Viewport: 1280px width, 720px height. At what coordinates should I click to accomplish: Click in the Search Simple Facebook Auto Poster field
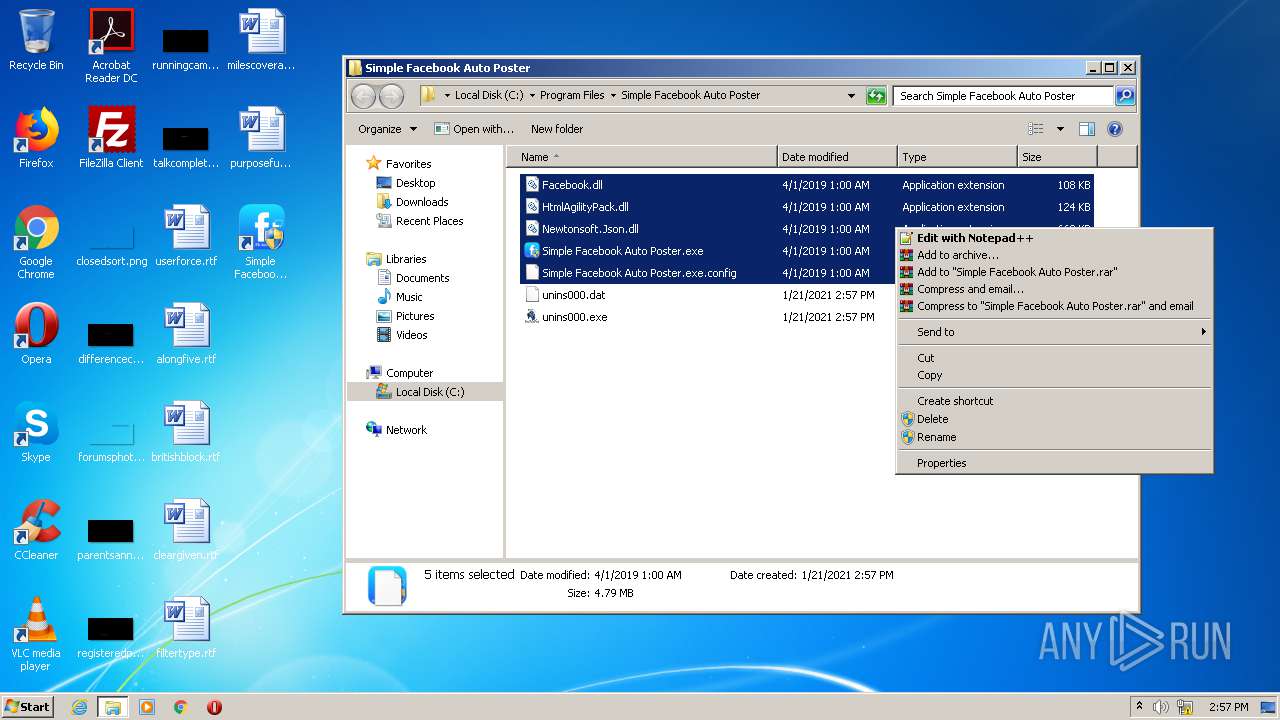tap(1003, 96)
